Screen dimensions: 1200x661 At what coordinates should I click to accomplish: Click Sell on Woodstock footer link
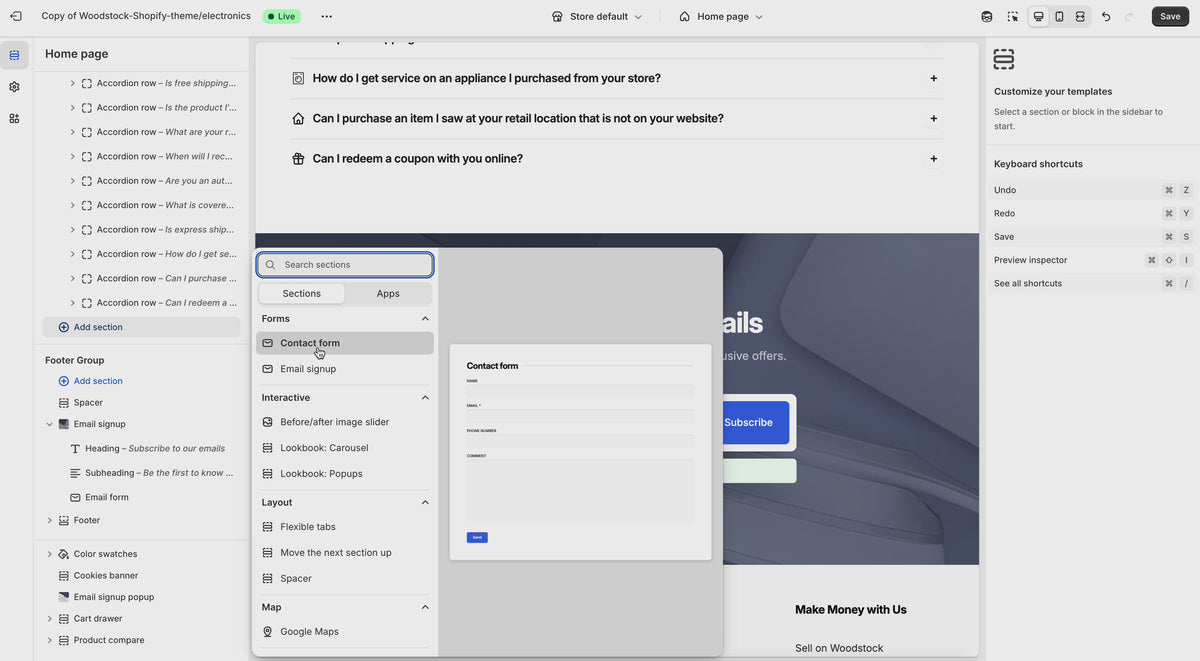click(x=839, y=648)
